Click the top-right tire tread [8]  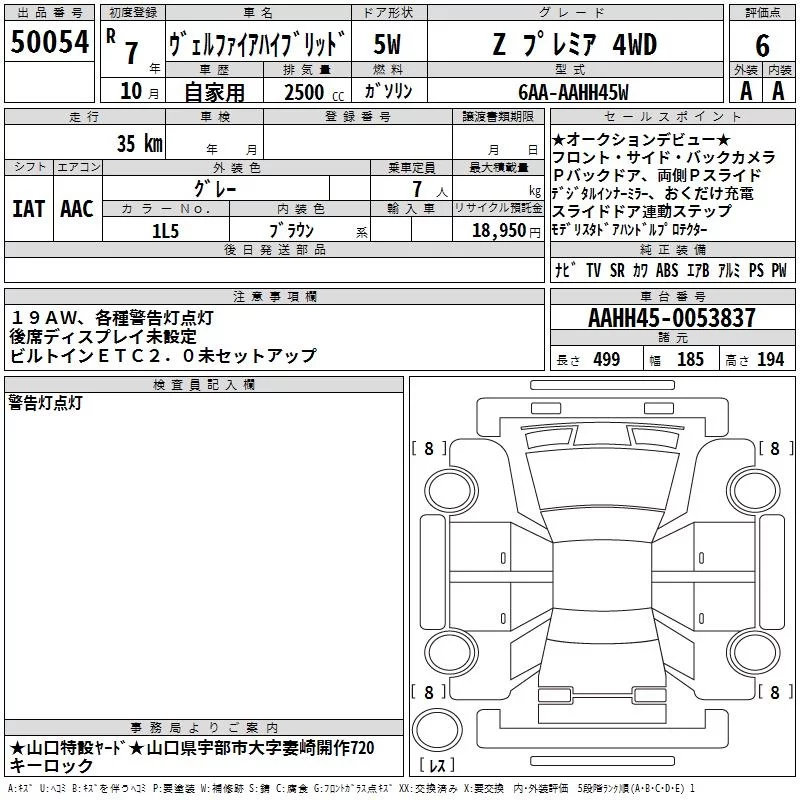click(776, 448)
